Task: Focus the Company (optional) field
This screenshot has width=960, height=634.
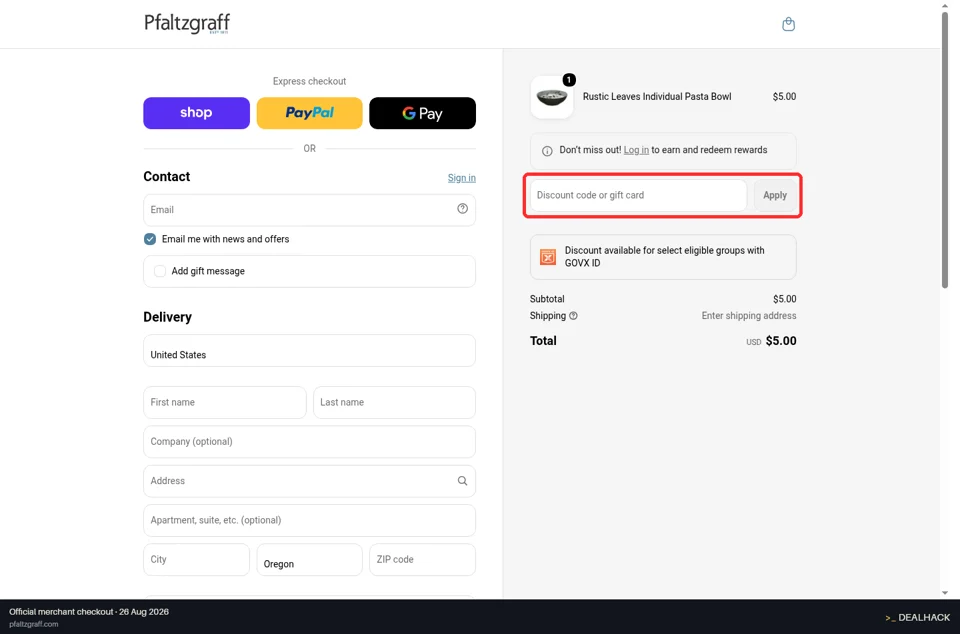Action: click(x=309, y=442)
